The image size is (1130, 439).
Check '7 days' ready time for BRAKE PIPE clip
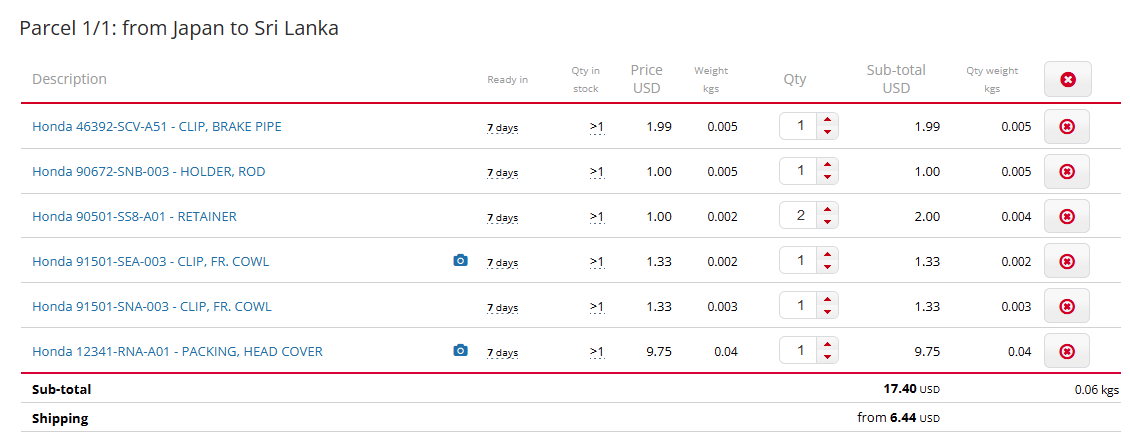point(502,128)
